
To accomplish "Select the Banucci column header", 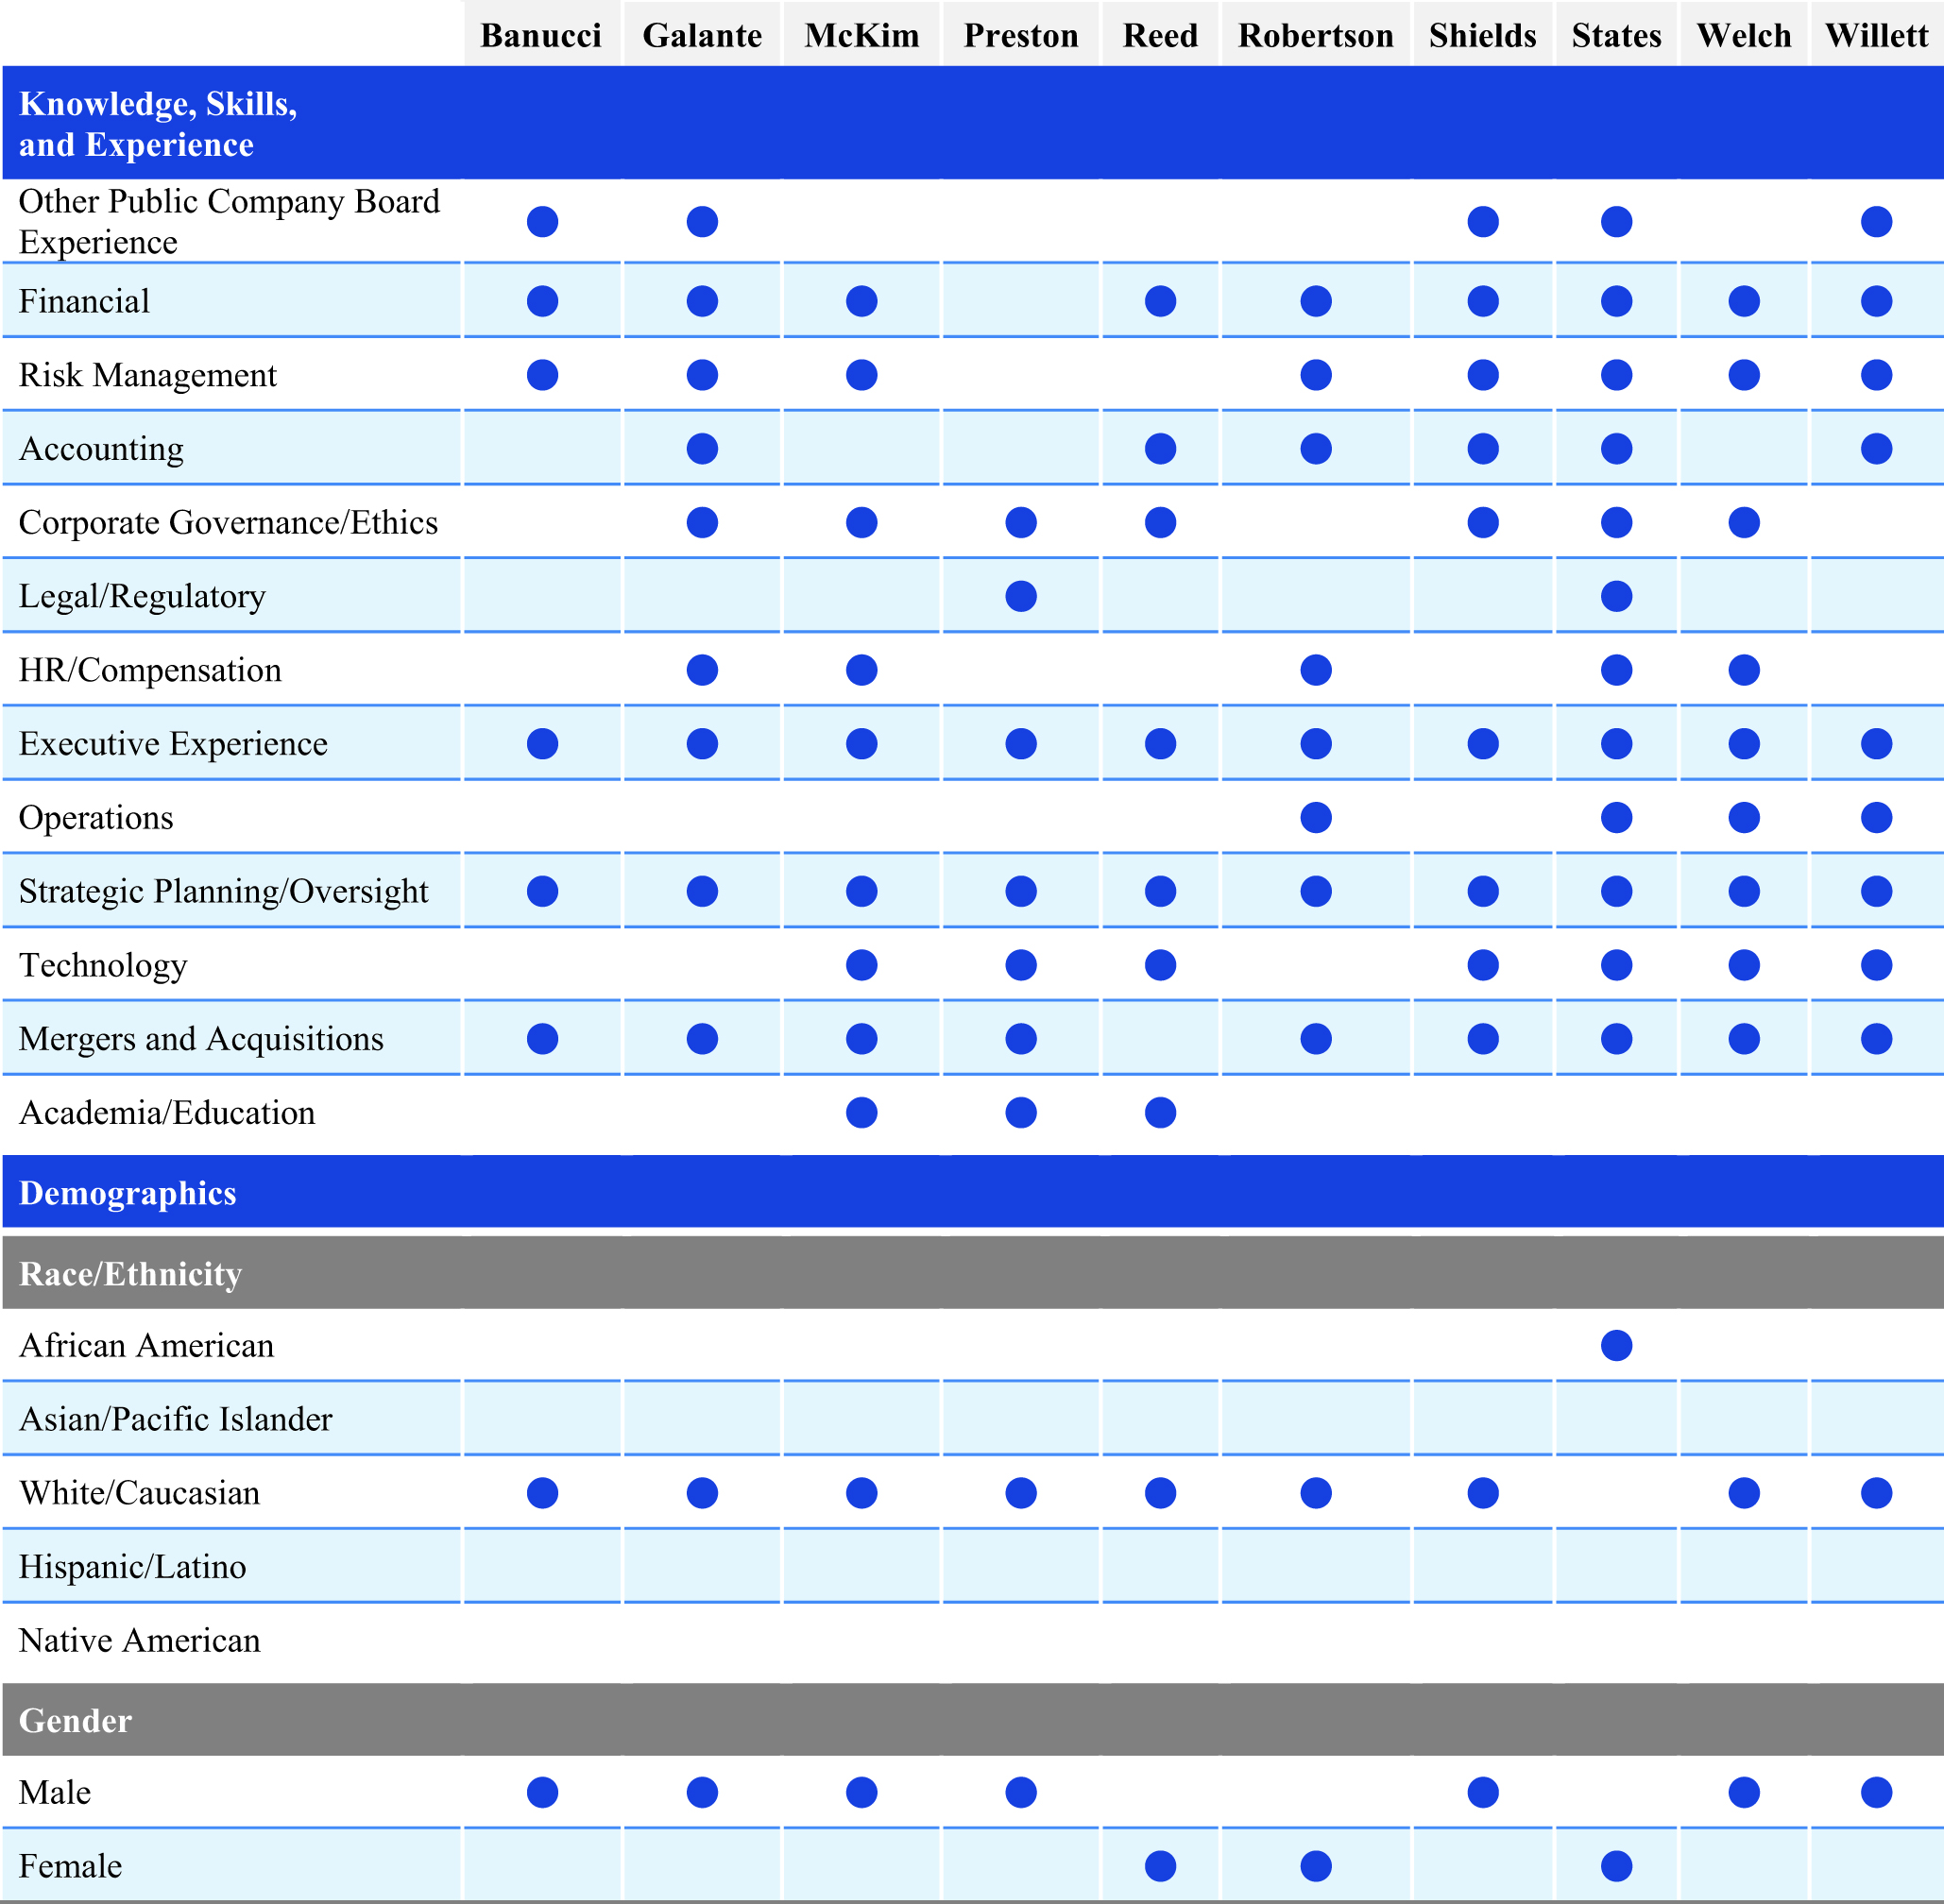I will click(x=541, y=35).
